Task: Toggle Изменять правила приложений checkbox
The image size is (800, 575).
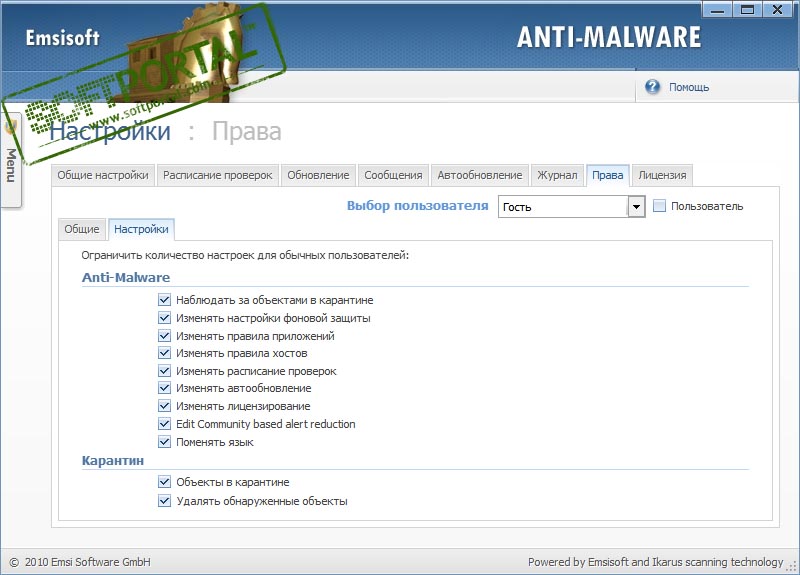Action: pos(164,336)
